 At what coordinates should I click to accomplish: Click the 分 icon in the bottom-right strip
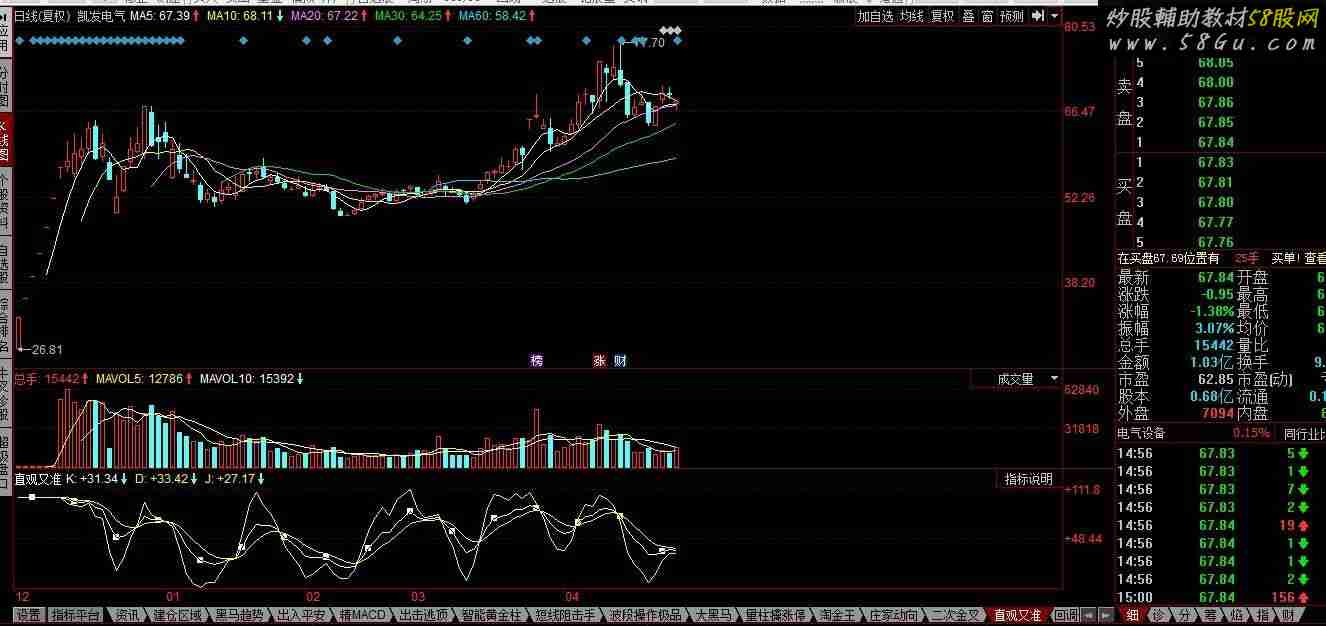click(x=1184, y=615)
